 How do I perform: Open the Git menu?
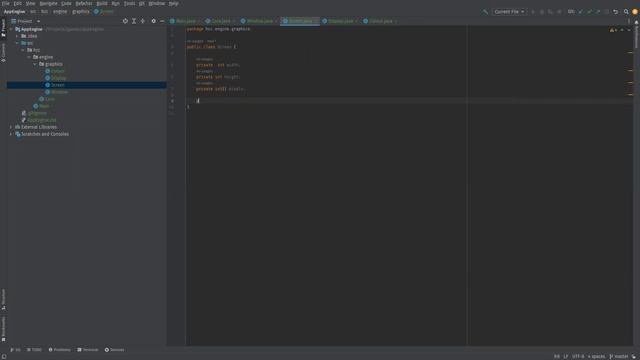tap(142, 3)
